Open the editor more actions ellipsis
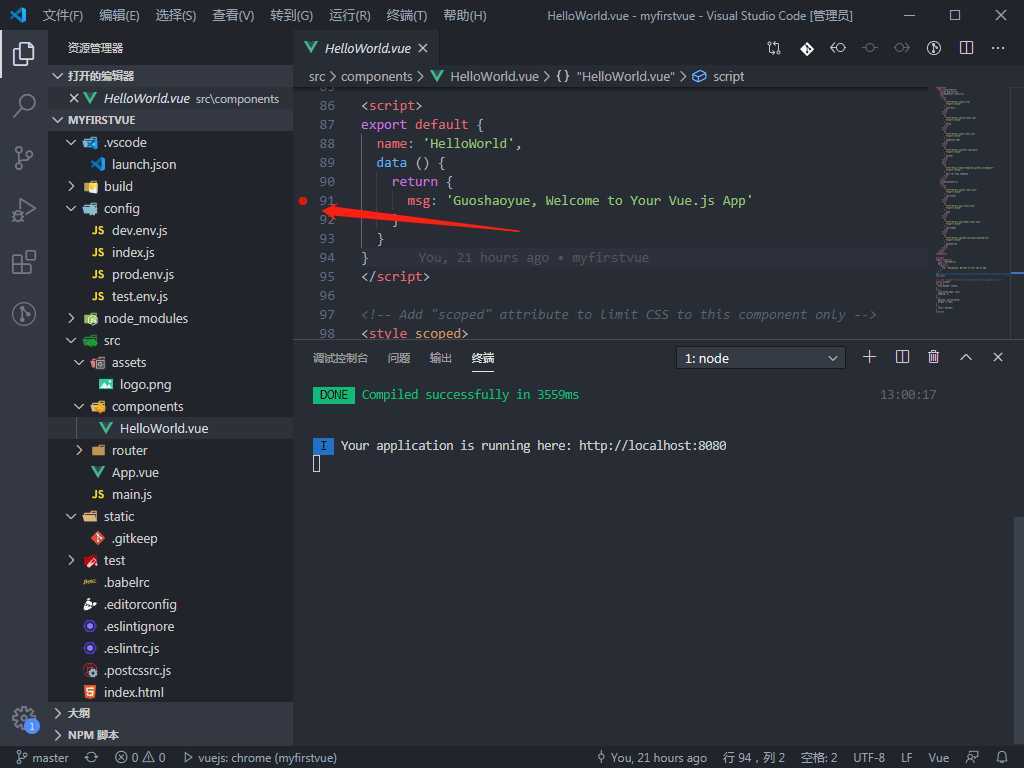 pos(998,48)
